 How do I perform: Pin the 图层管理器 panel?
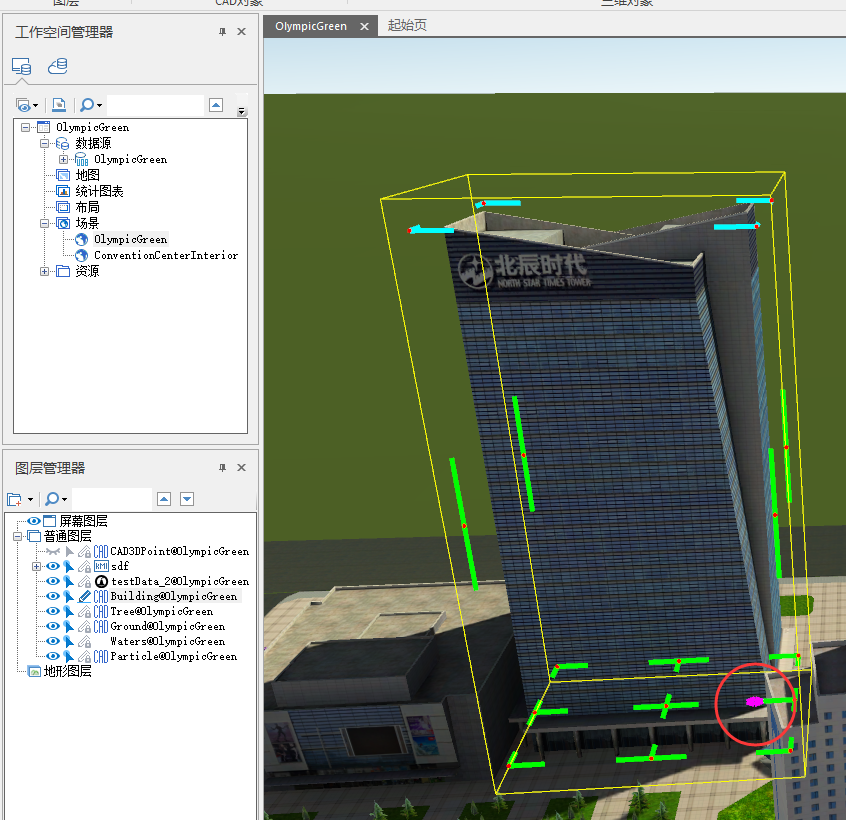[x=222, y=468]
